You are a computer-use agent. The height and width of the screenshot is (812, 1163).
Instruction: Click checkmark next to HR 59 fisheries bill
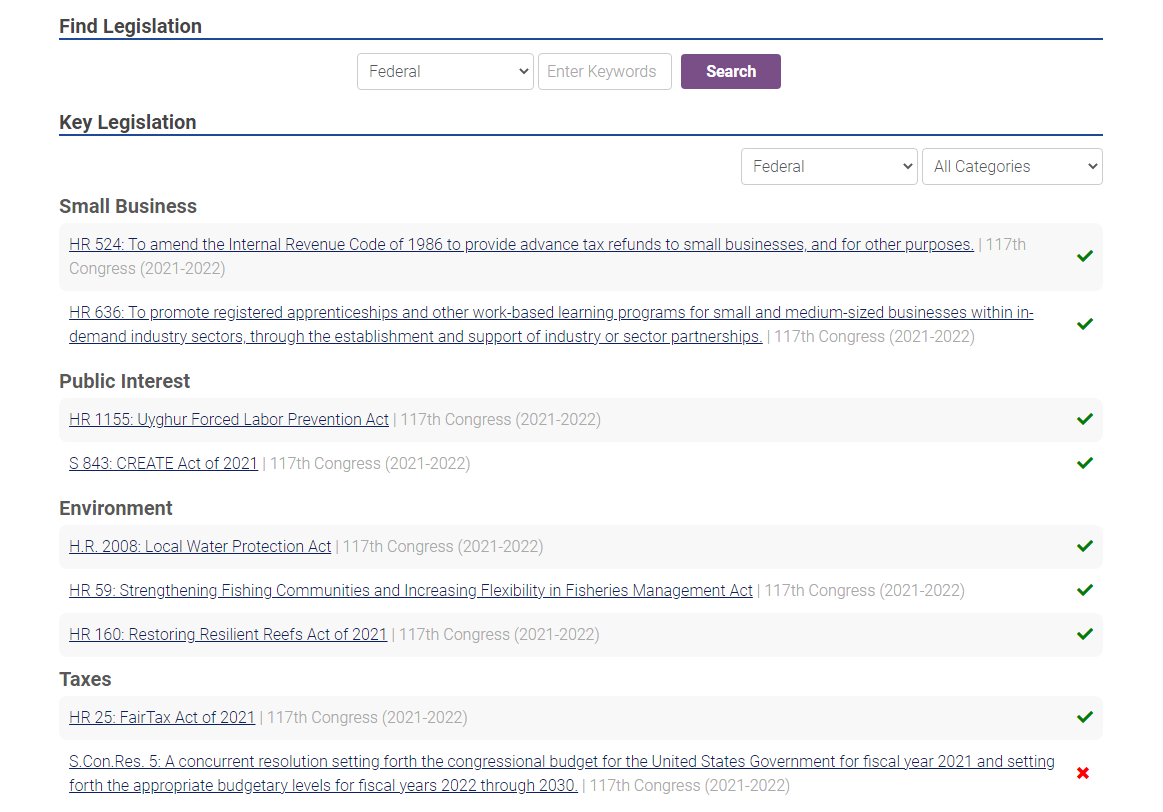click(x=1084, y=590)
